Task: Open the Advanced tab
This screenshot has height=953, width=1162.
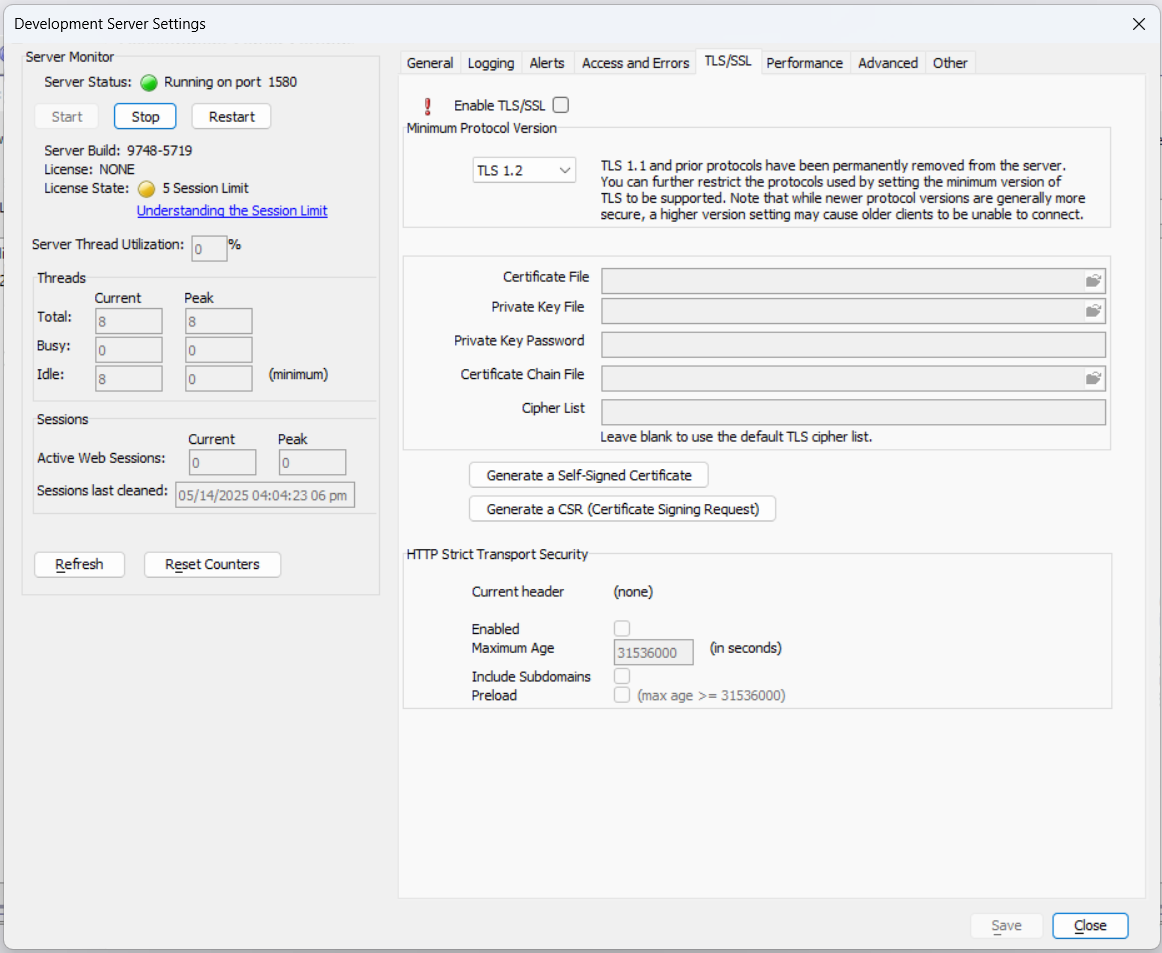Action: (888, 63)
